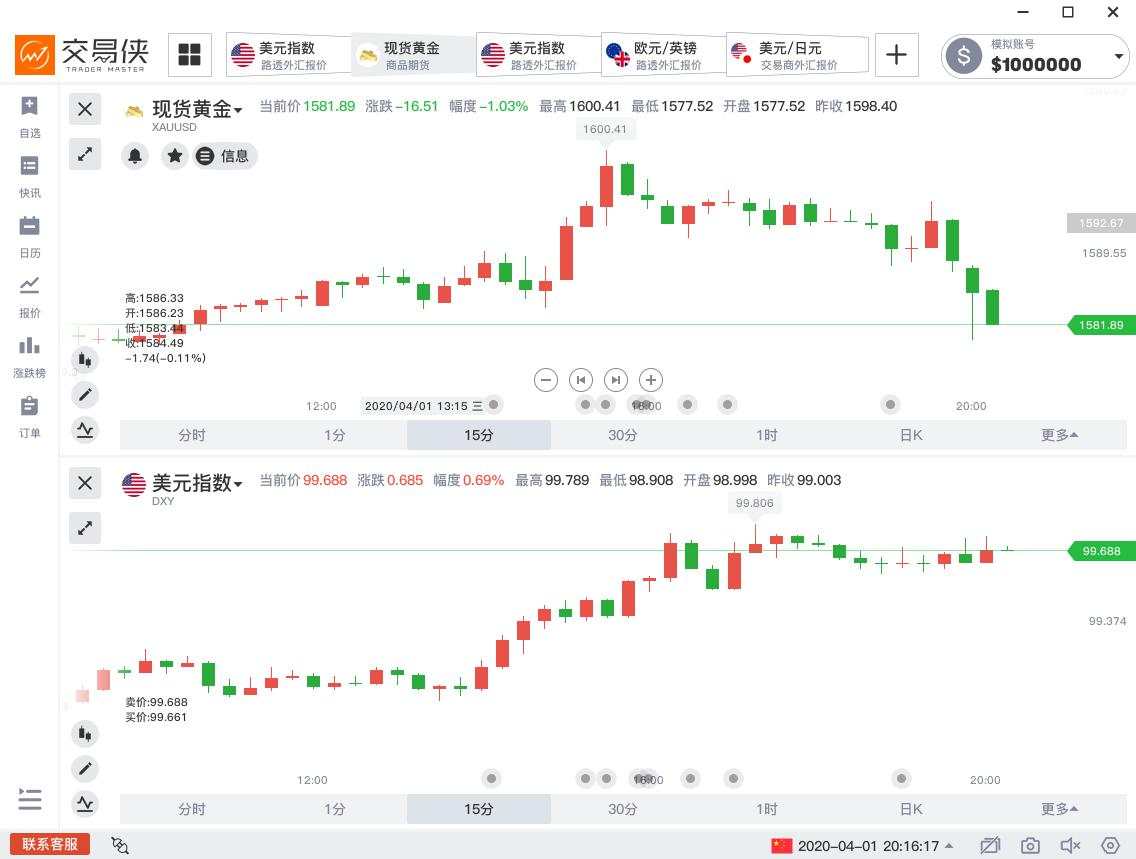The height and width of the screenshot is (859, 1136).
Task: Click the camera screenshot icon in status bar
Action: (x=1030, y=845)
